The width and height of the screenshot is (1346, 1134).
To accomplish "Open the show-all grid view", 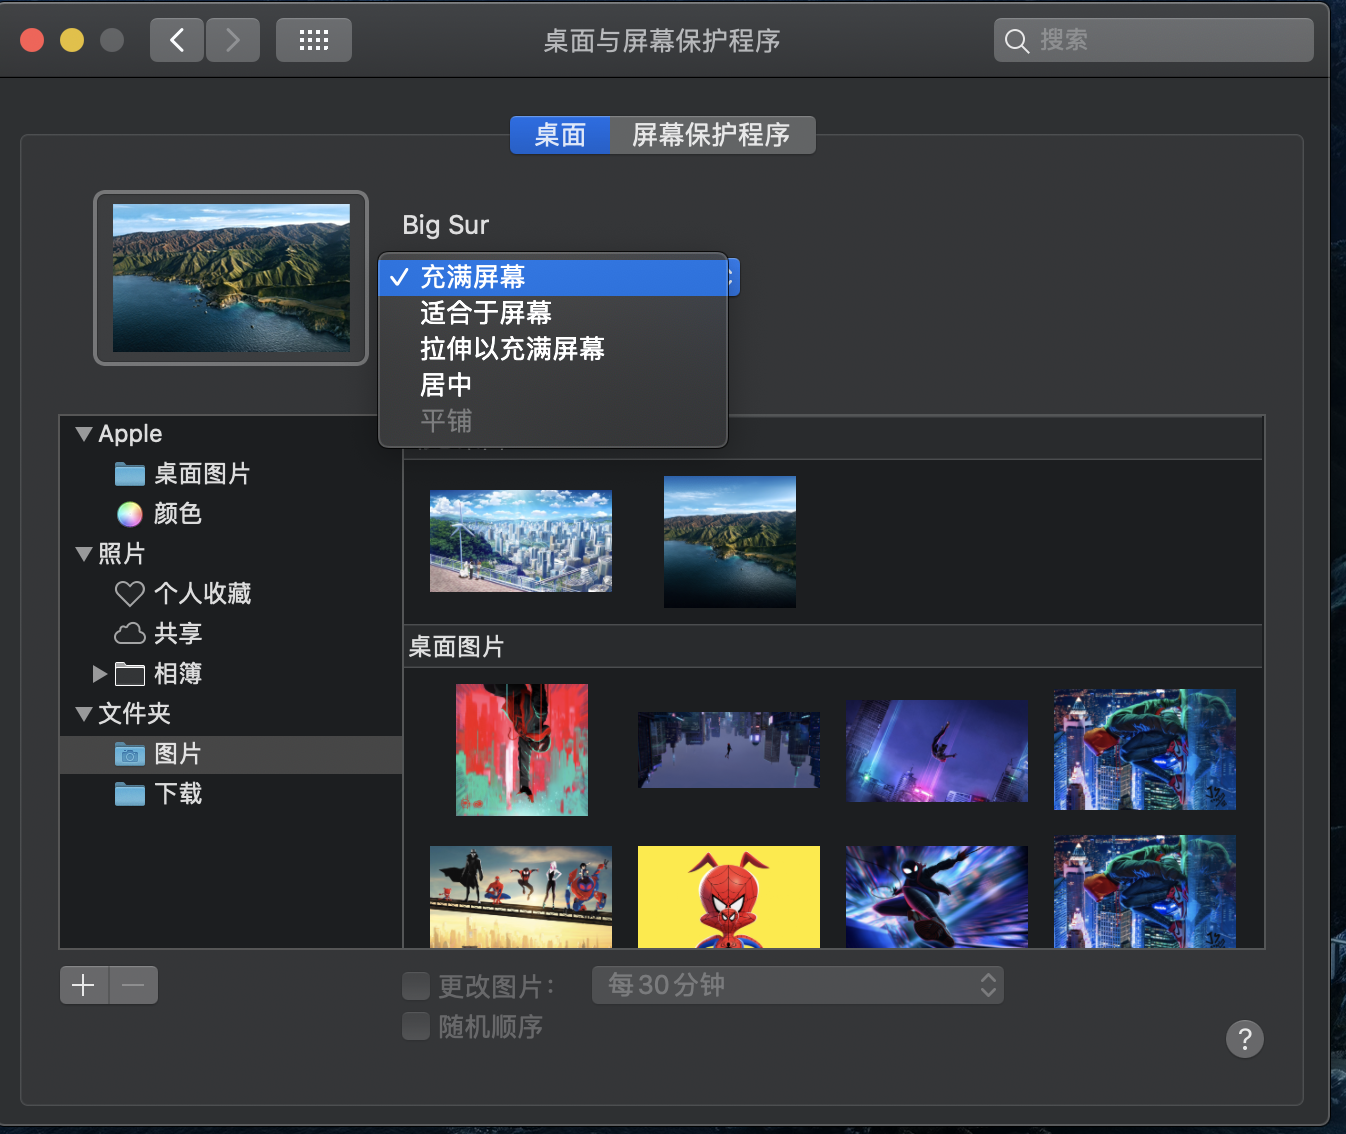I will point(313,40).
